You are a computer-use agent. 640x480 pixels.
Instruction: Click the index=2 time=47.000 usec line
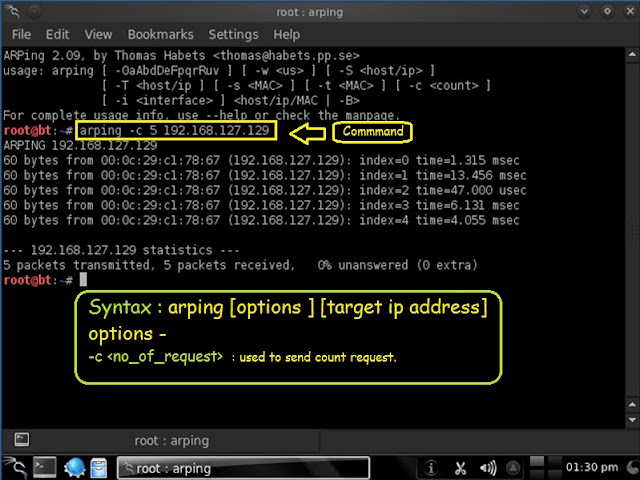click(265, 190)
